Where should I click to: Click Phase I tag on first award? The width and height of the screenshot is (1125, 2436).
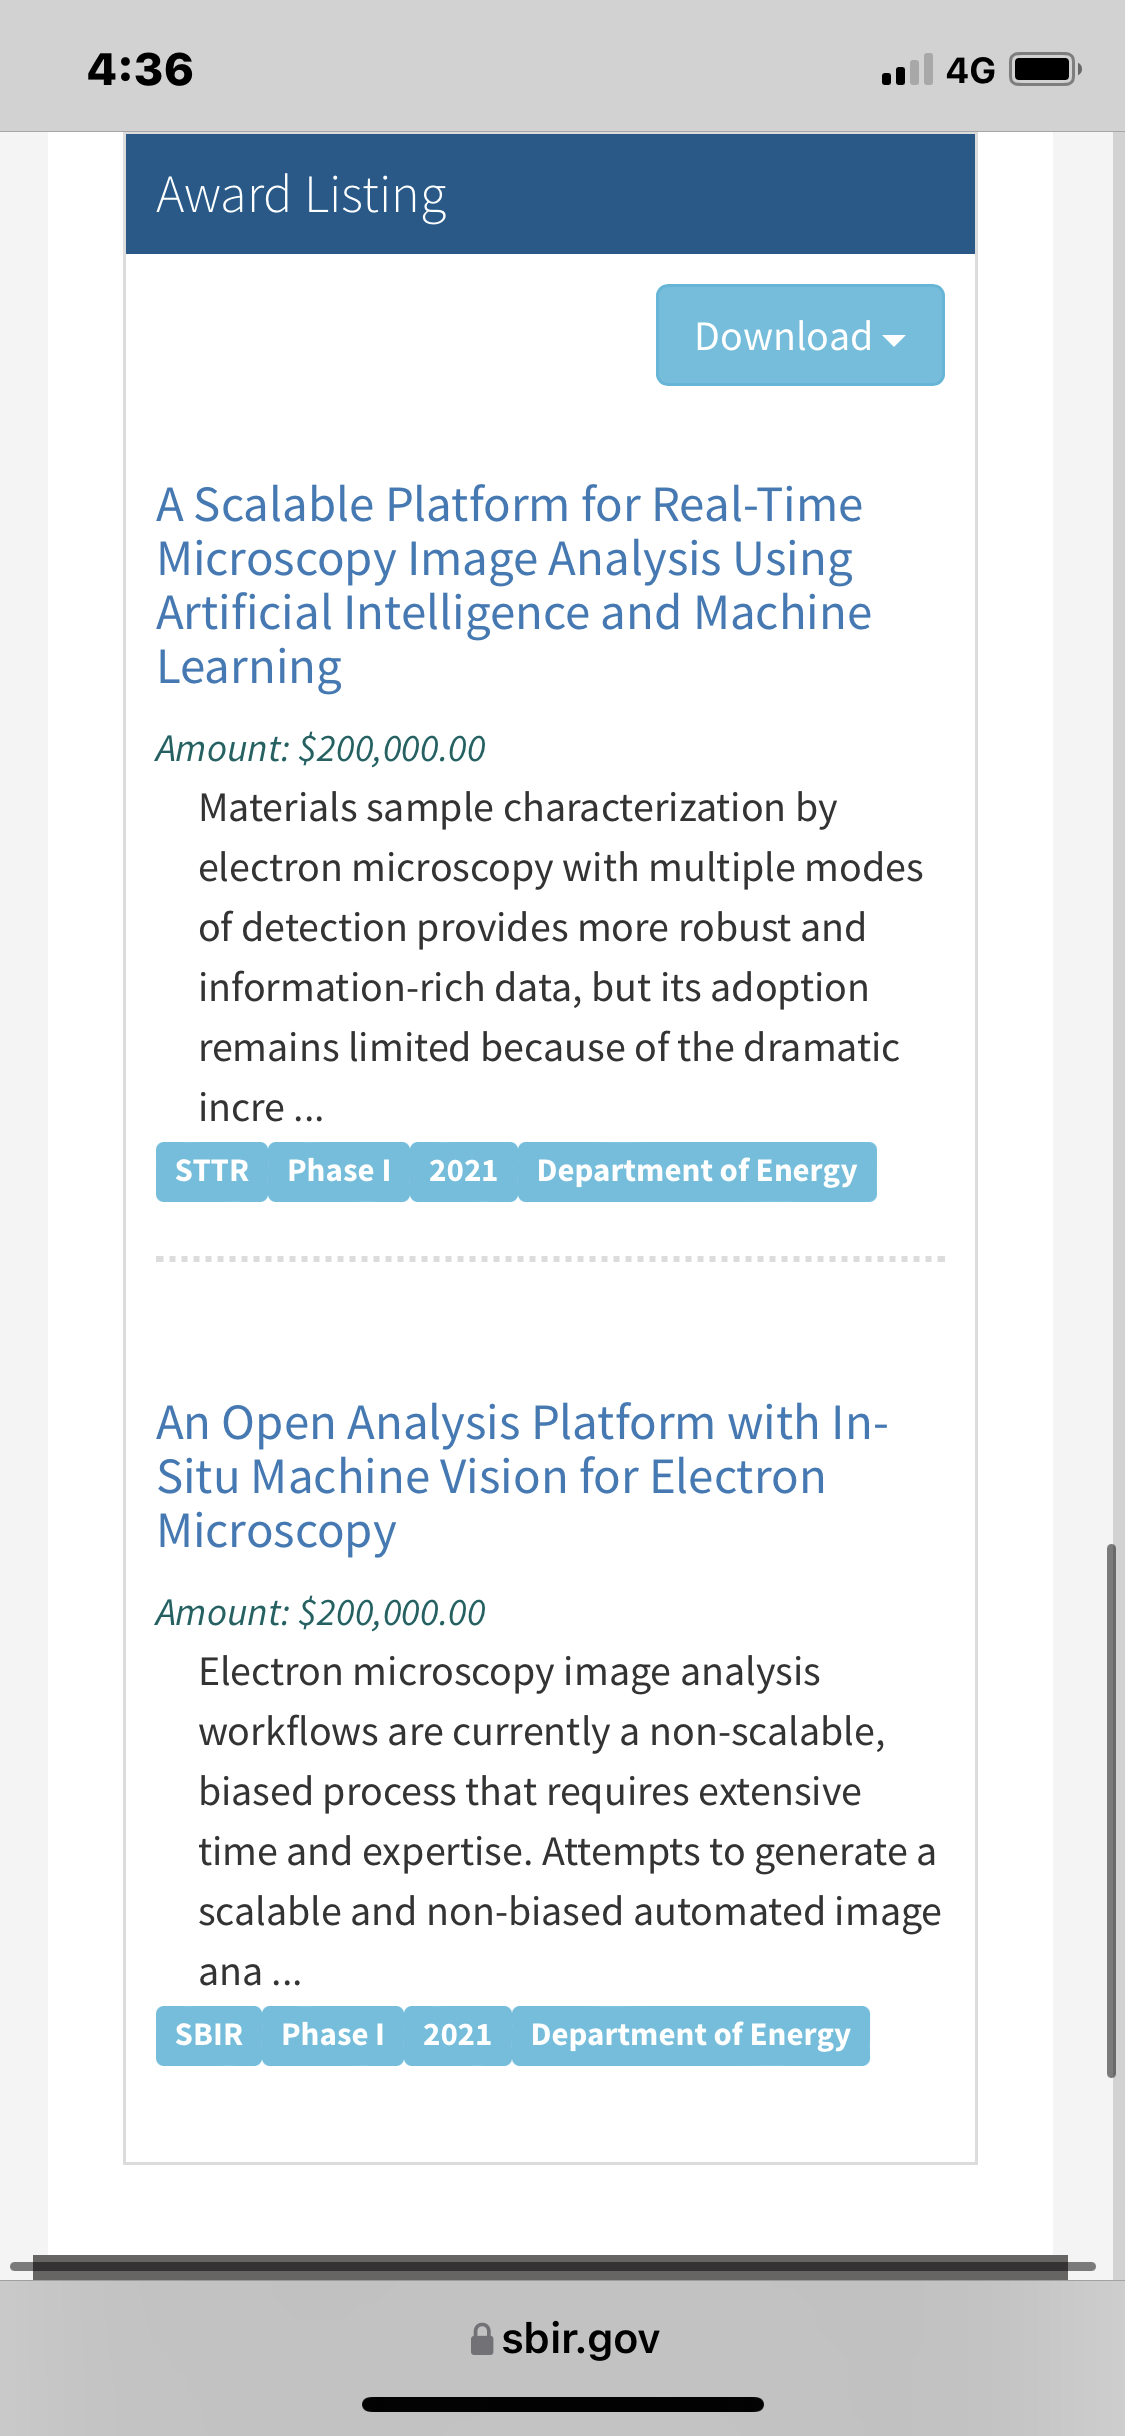pyautogui.click(x=339, y=1171)
